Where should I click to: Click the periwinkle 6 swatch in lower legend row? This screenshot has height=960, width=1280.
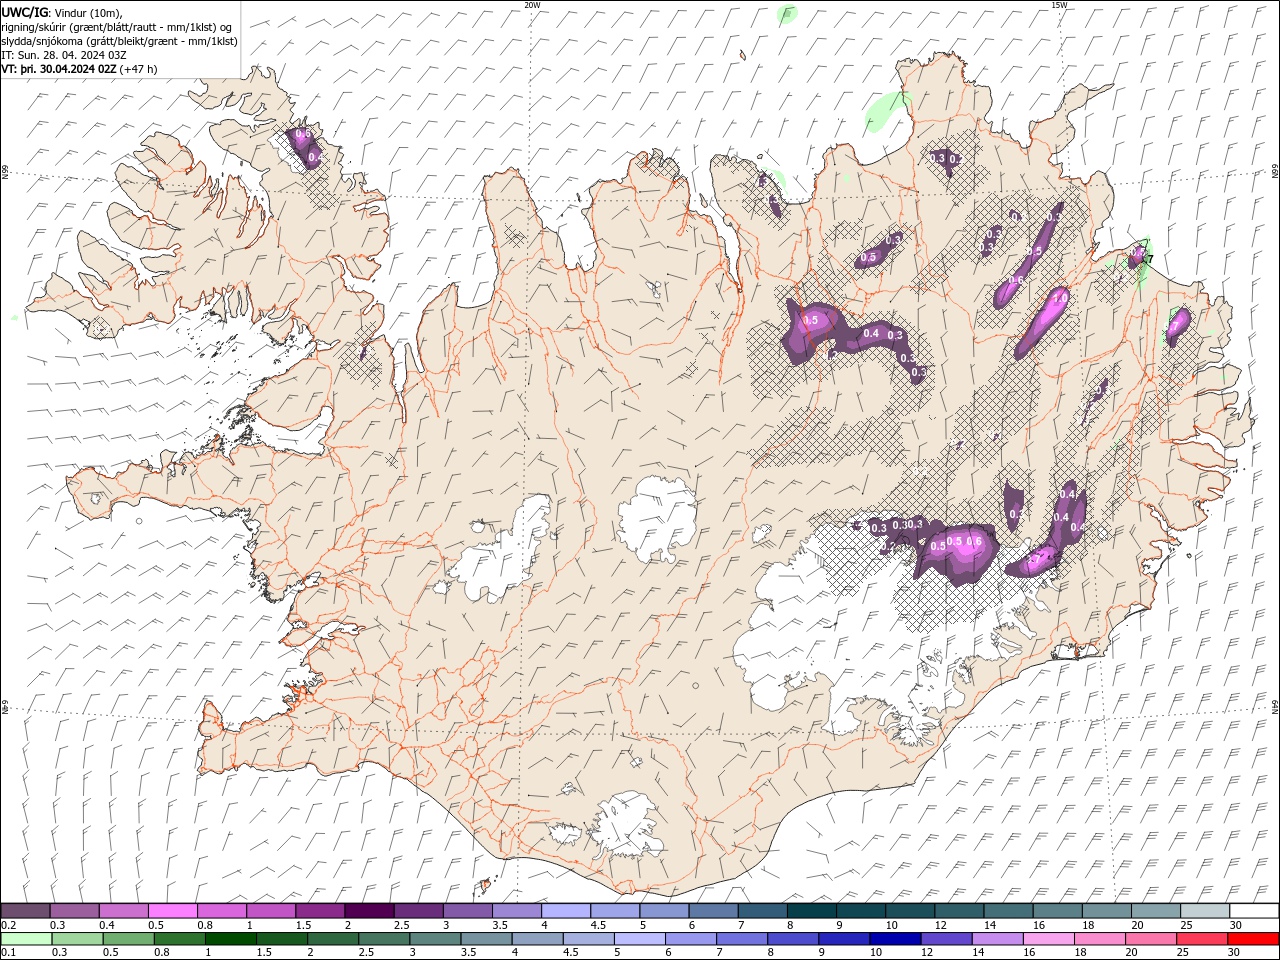691,939
